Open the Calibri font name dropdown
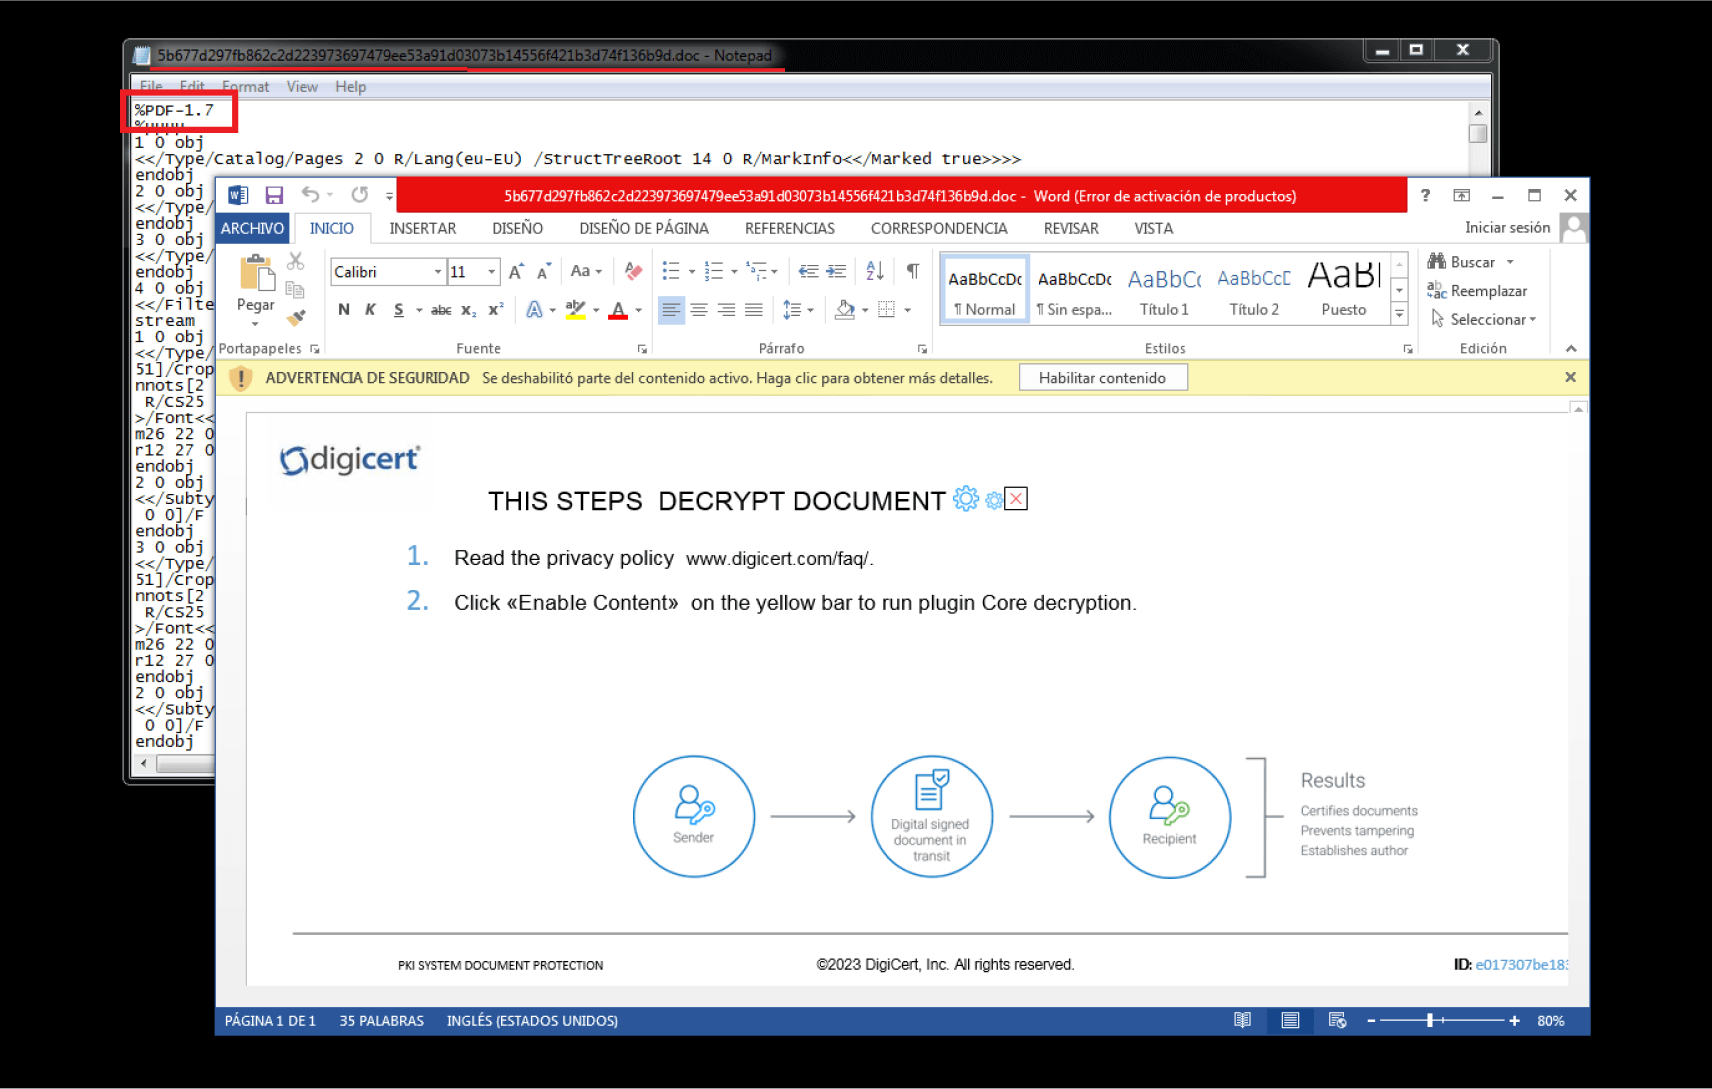The width and height of the screenshot is (1712, 1089). (437, 272)
